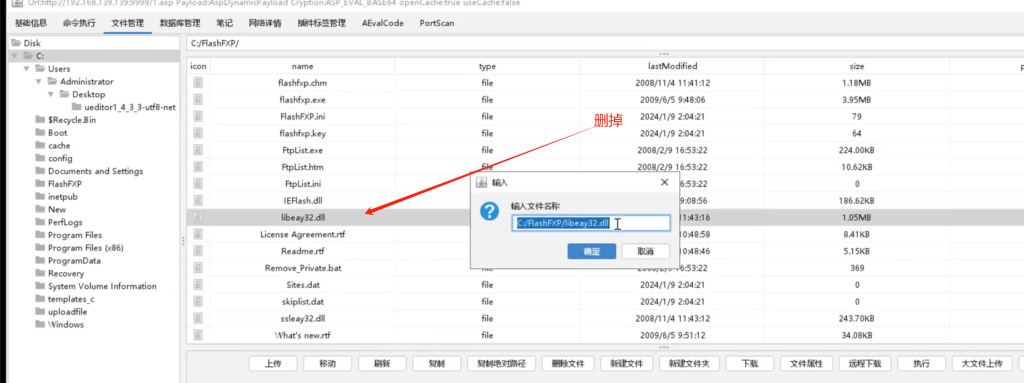The width and height of the screenshot is (1024, 383).
Task: Click the 删除文件 button
Action: pyautogui.click(x=568, y=363)
